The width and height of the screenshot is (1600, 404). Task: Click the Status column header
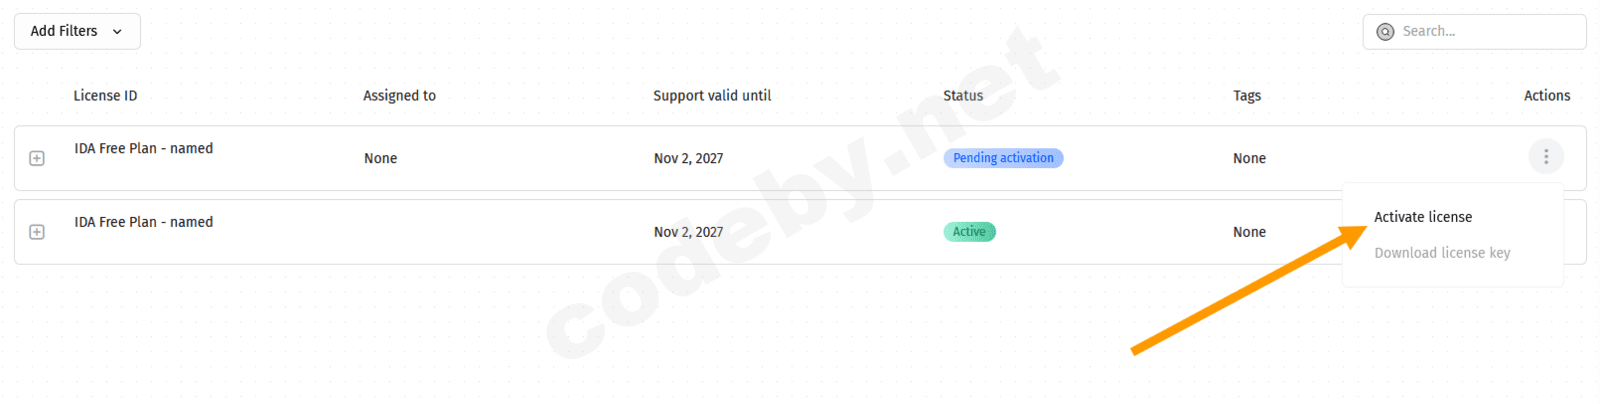click(x=963, y=96)
